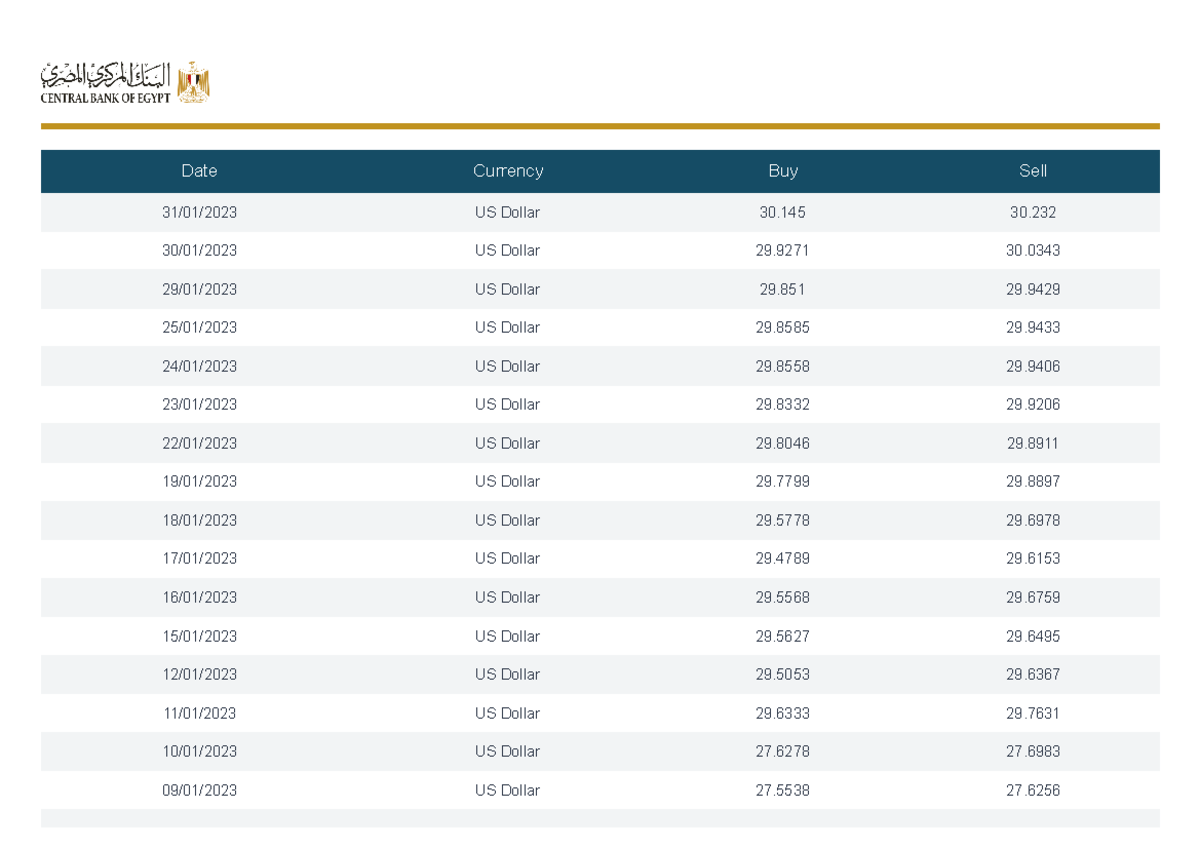Select the Buy column header
The image size is (1200, 848).
[783, 171]
